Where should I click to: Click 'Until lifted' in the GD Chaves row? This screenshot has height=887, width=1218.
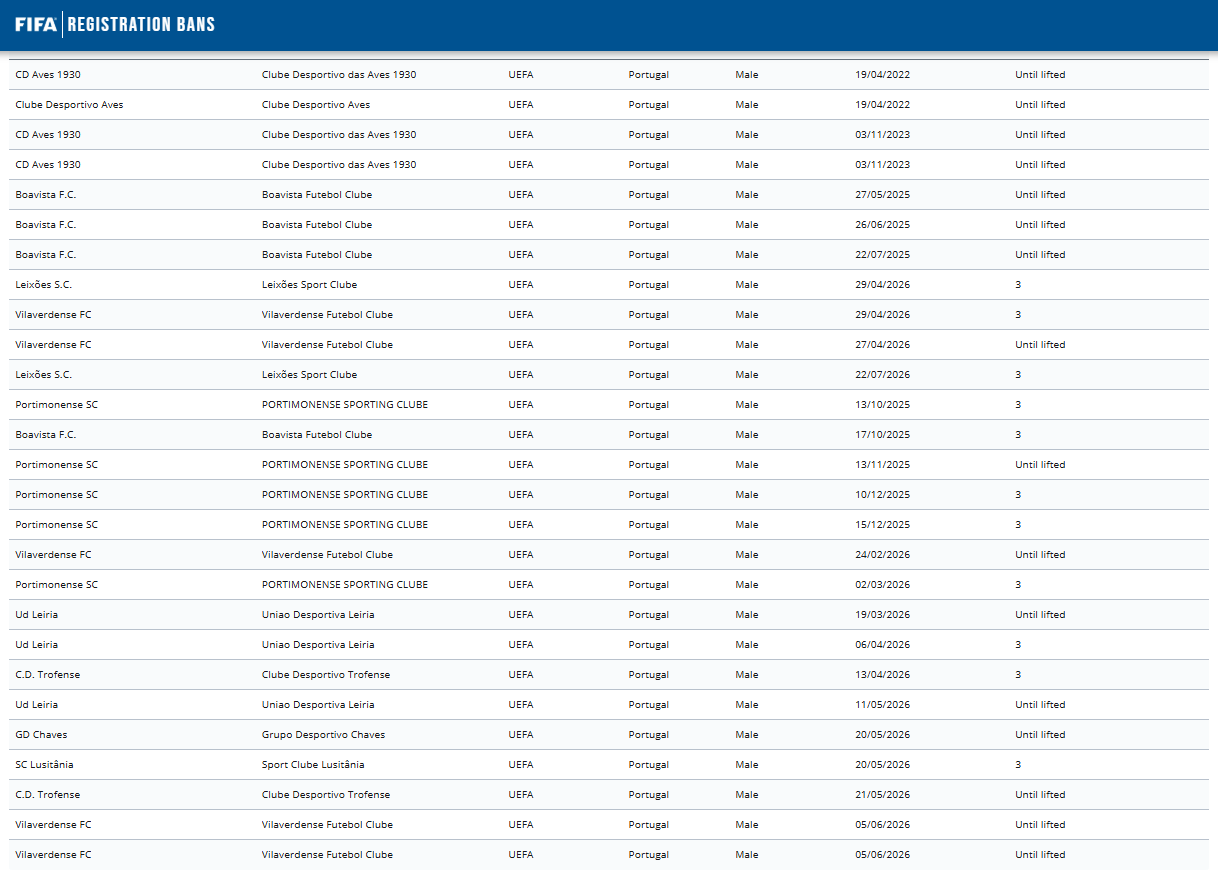1040,735
